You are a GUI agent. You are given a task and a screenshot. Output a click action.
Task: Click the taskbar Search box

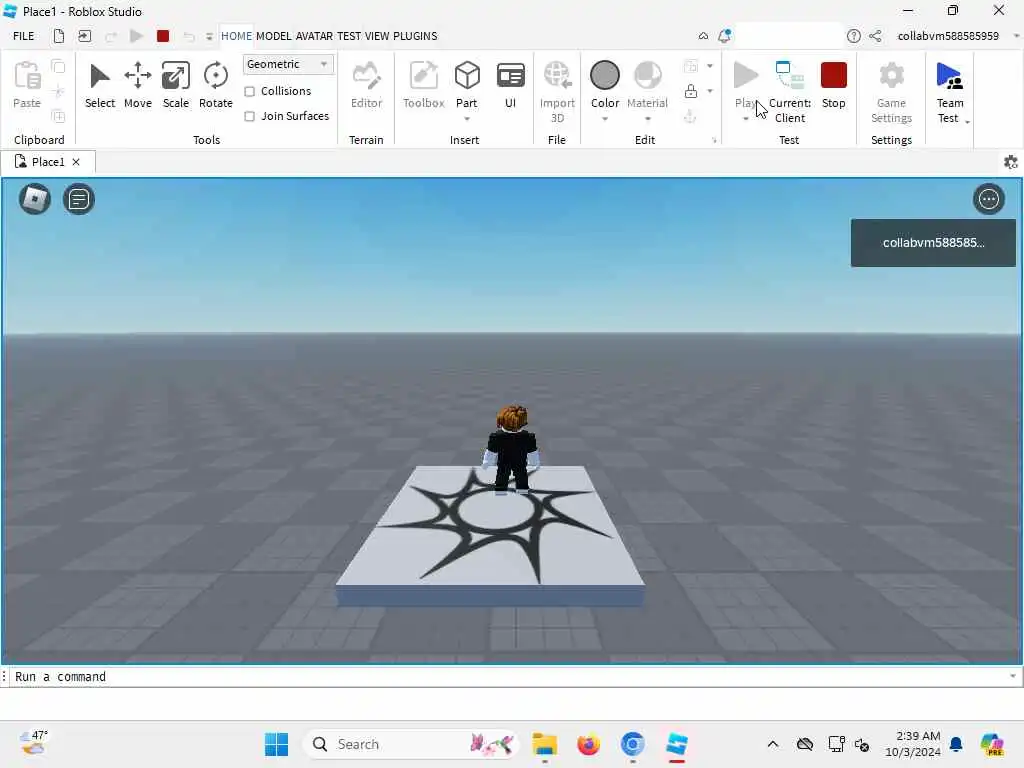(x=411, y=744)
